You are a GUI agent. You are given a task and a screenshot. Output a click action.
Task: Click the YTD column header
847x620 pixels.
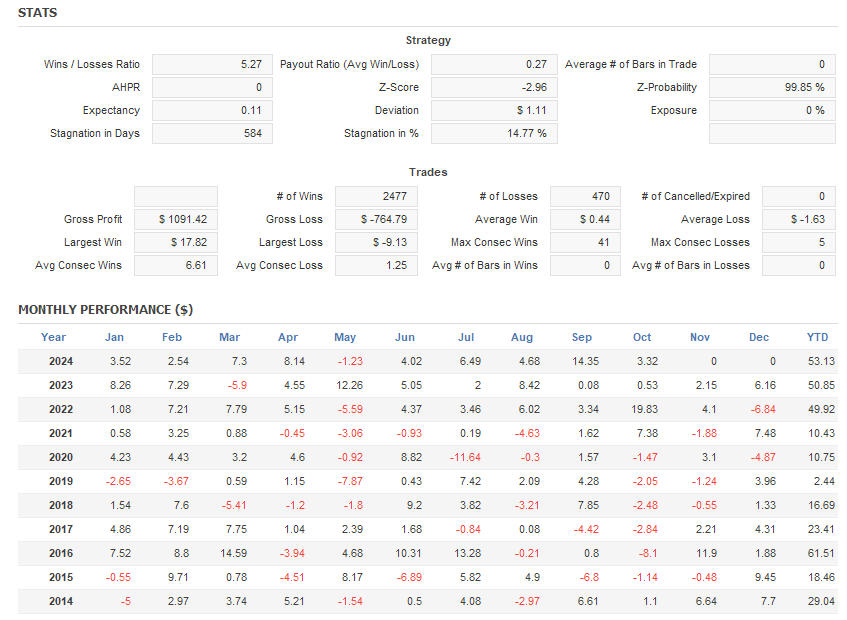[817, 338]
